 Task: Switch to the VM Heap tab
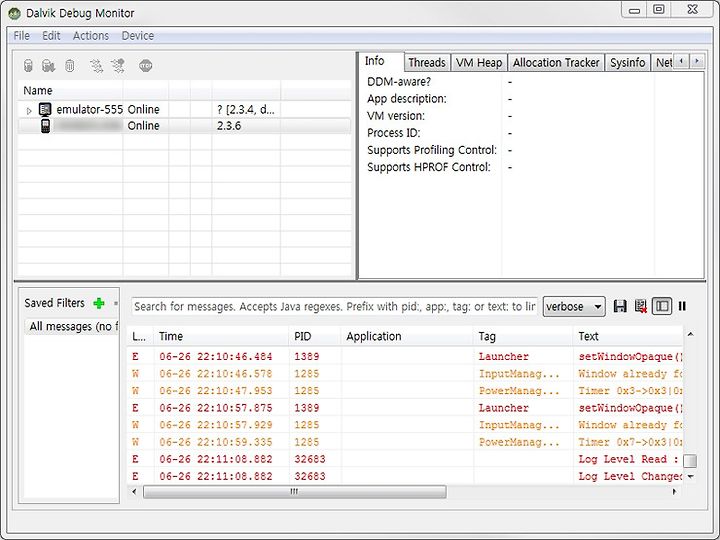coord(479,63)
